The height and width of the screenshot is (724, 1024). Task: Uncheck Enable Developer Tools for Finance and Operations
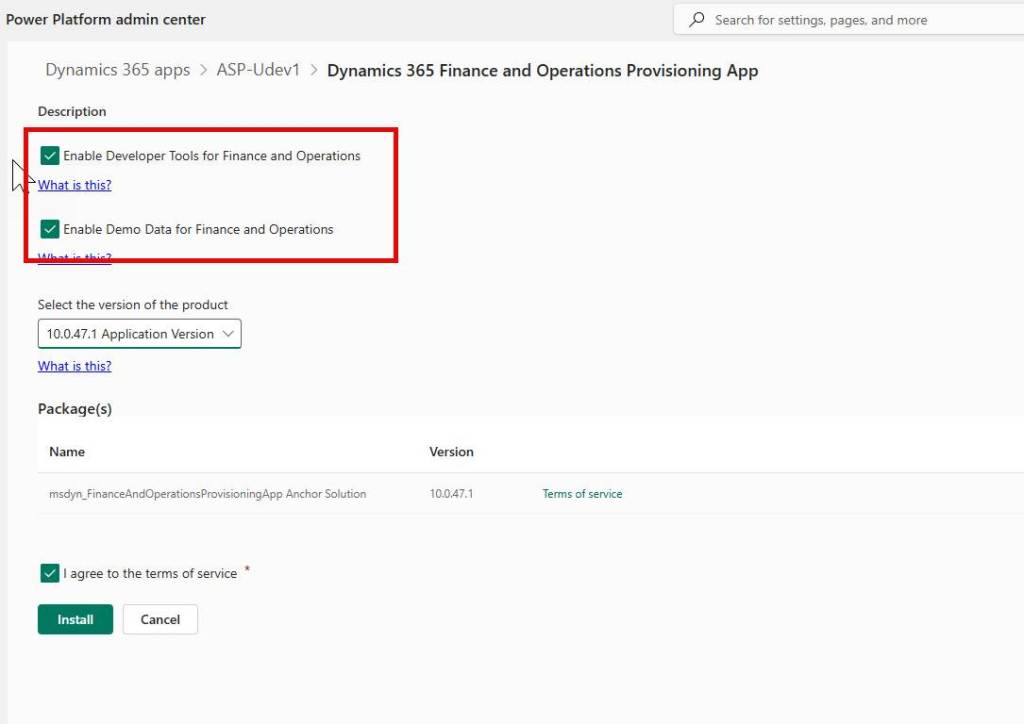tap(50, 156)
